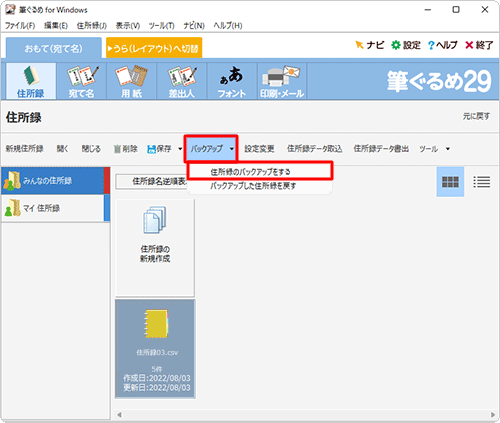The width and height of the screenshot is (500, 423).
Task: Open ツール(T) menu in menu bar
Action: 161,26
